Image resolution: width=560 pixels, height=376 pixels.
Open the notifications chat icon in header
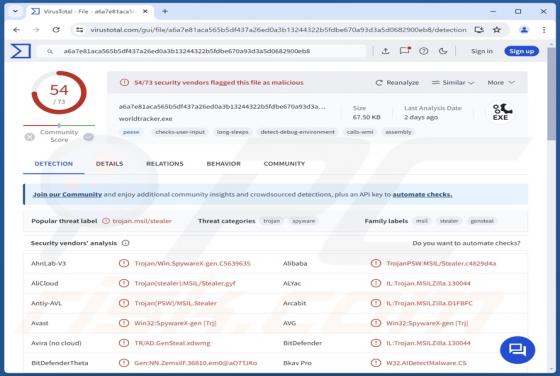pyautogui.click(x=405, y=51)
